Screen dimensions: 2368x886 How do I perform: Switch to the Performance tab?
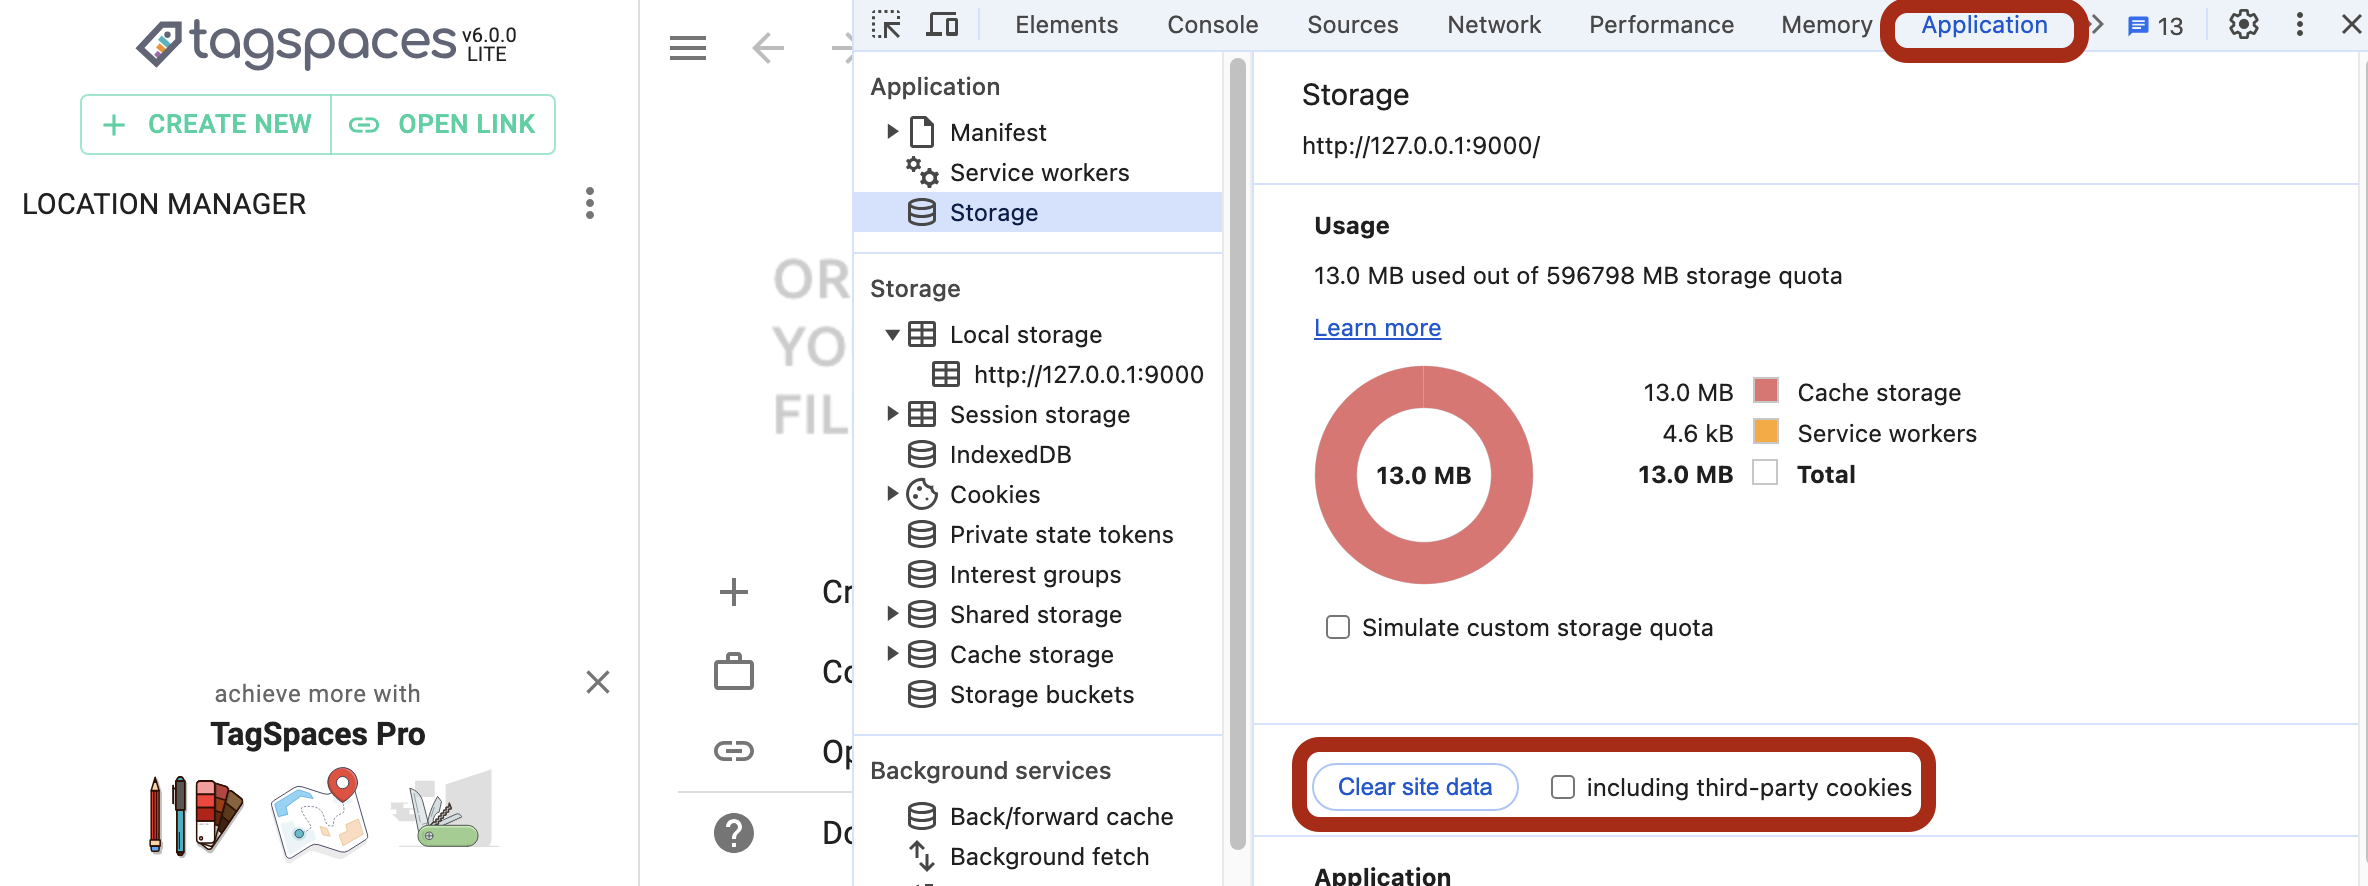[x=1661, y=25]
